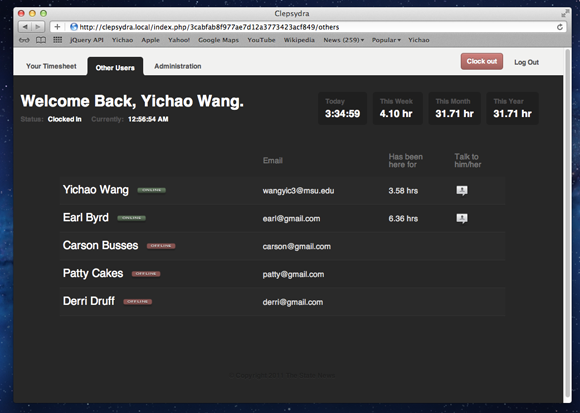Open chat with Yichao Wang
The image size is (580, 413).
coord(461,190)
